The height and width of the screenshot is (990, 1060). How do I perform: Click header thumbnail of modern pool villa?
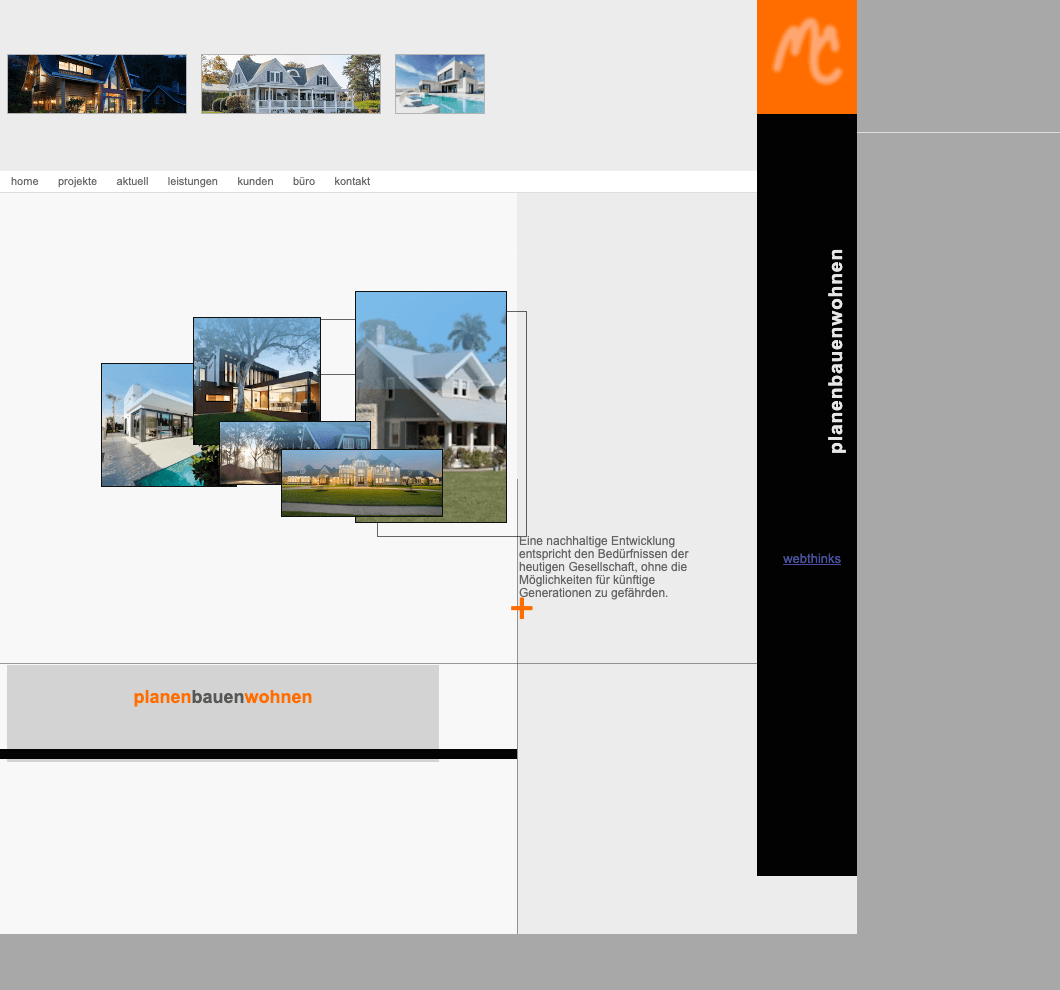coord(440,84)
